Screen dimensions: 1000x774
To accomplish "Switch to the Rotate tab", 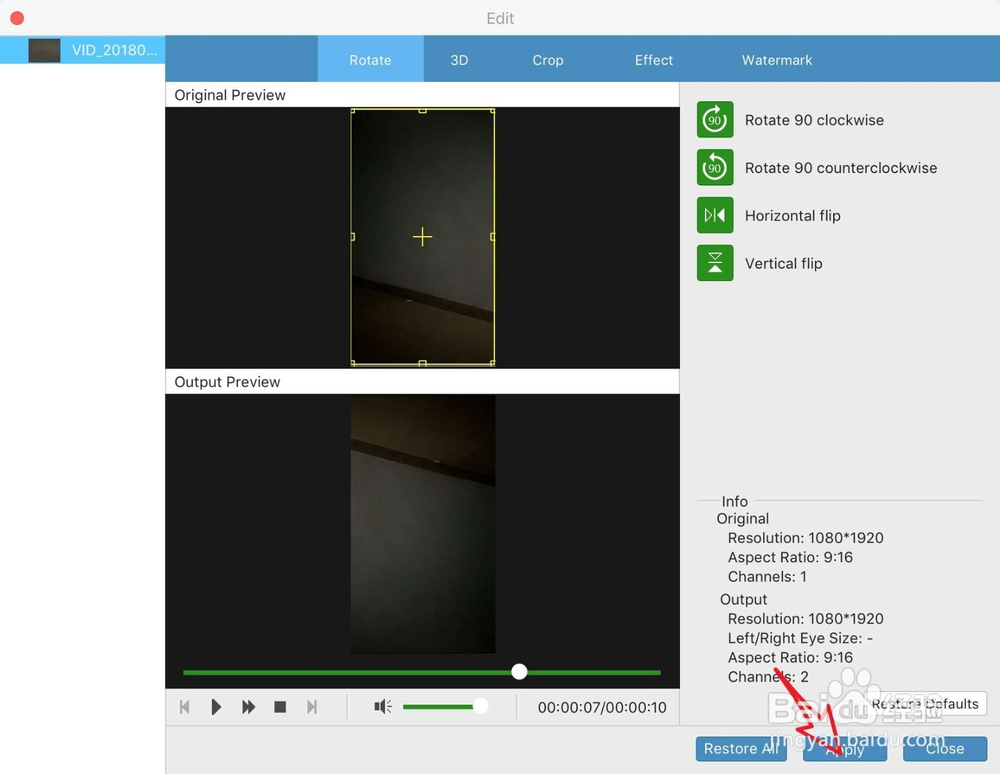I will click(370, 60).
